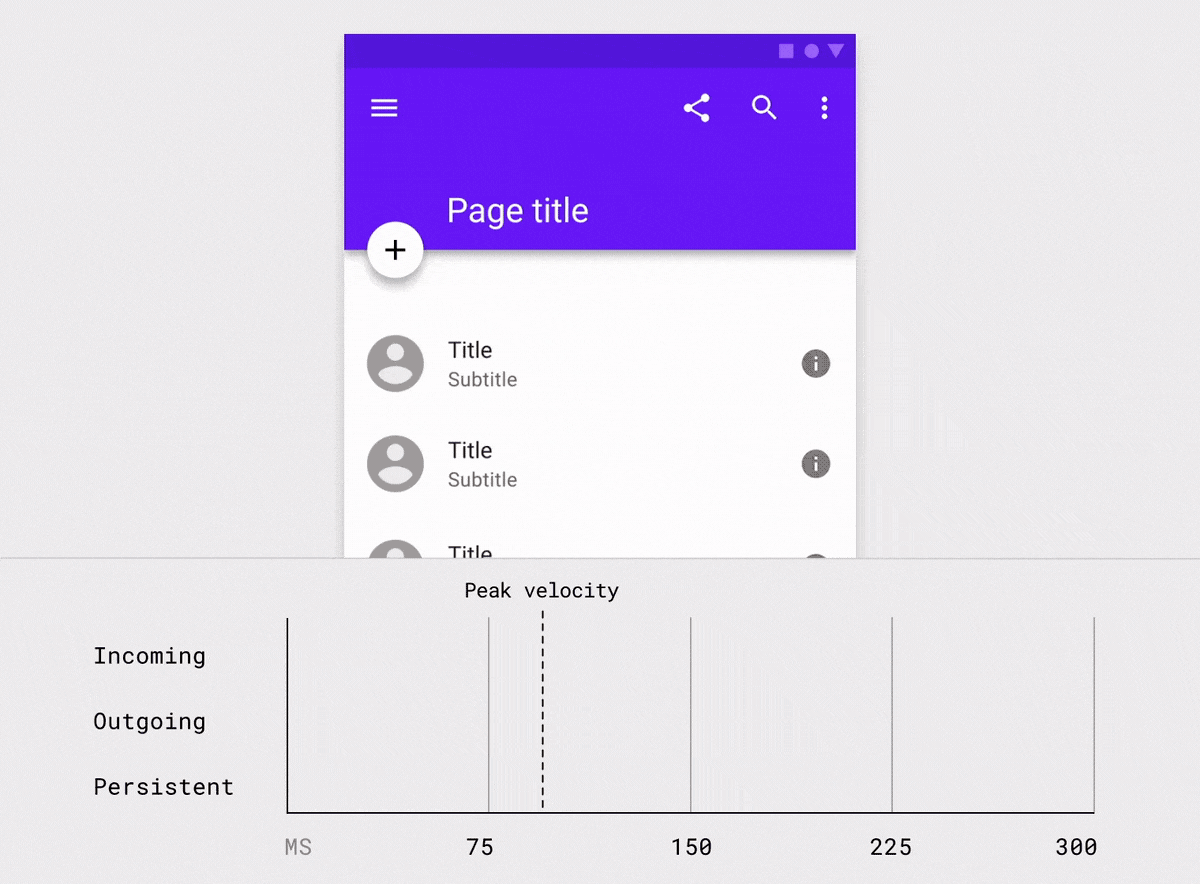The height and width of the screenshot is (884, 1200).
Task: Click the MS axis label
Action: pyautogui.click(x=298, y=847)
